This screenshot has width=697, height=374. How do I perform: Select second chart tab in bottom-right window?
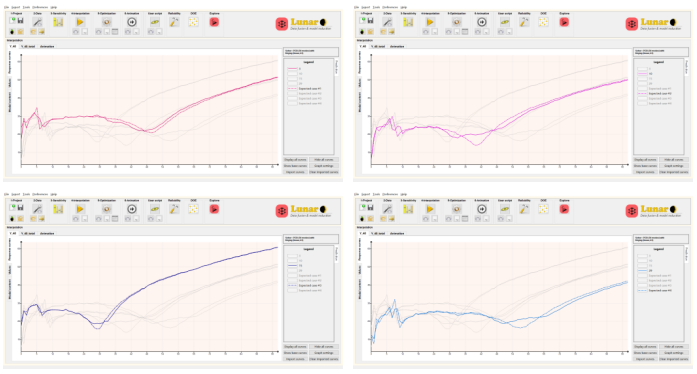click(x=378, y=233)
